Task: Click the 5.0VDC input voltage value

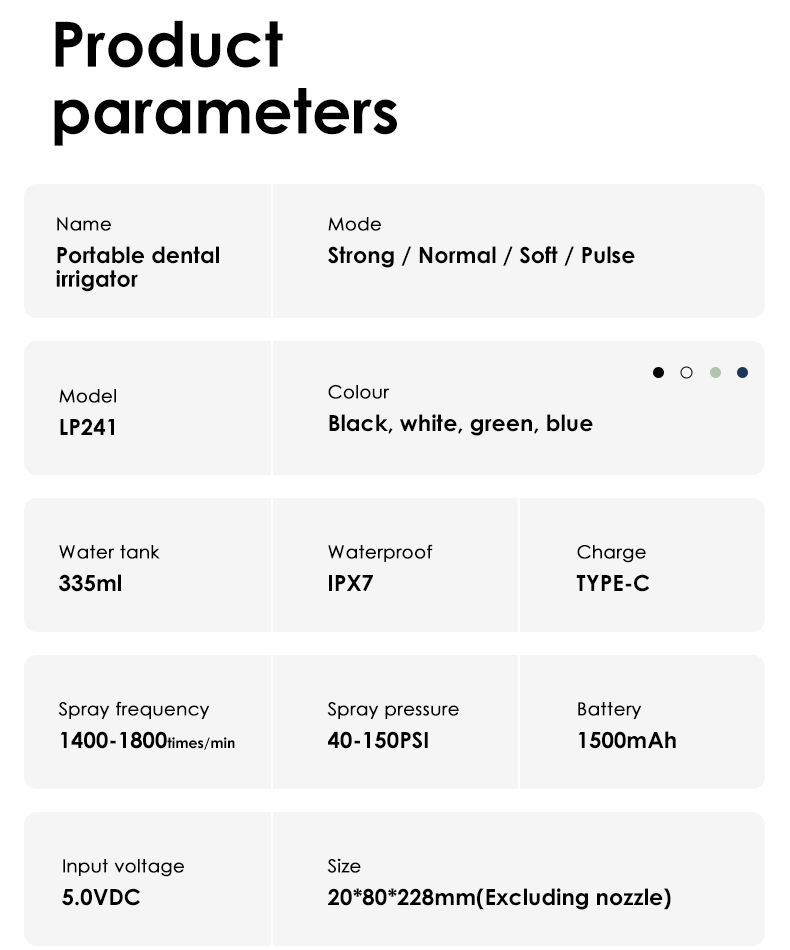Action: [x=101, y=897]
